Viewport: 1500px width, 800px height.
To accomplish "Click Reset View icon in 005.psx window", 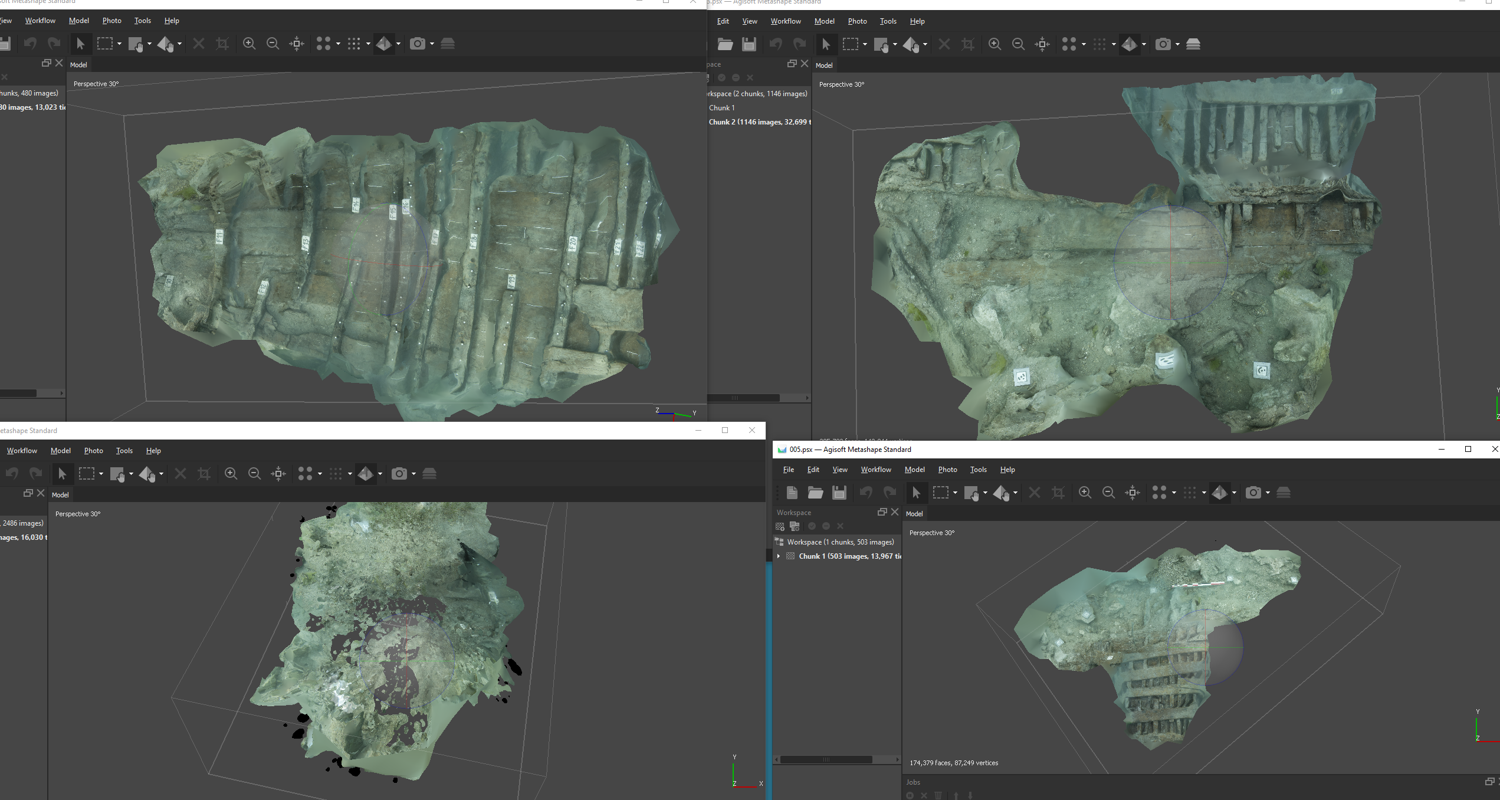I will pyautogui.click(x=1132, y=493).
